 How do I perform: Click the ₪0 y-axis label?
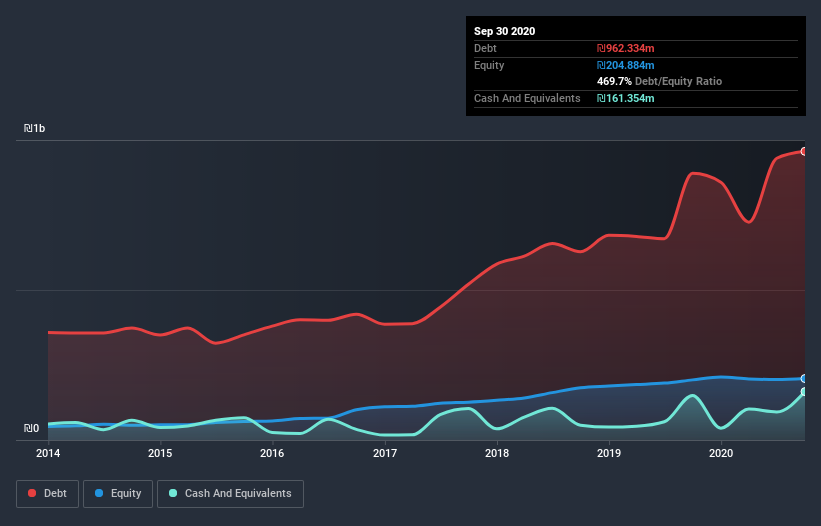31,428
